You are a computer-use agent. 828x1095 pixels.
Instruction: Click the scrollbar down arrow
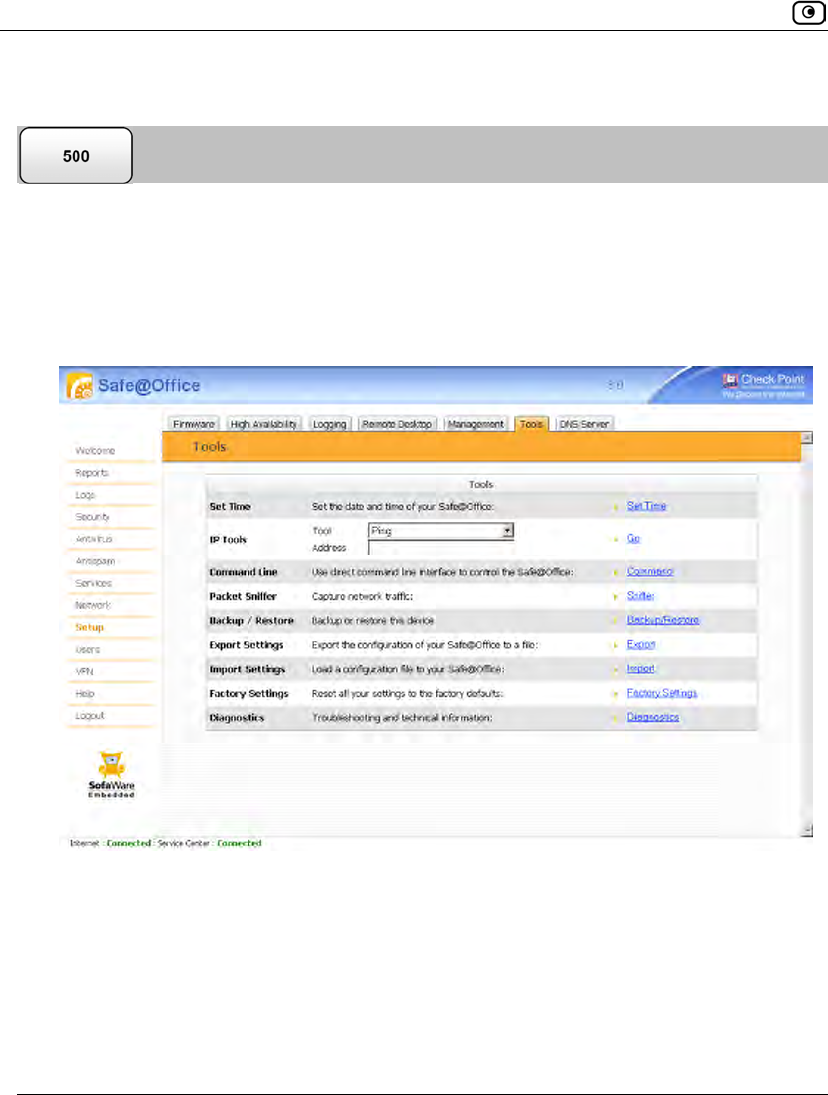pyautogui.click(x=807, y=830)
